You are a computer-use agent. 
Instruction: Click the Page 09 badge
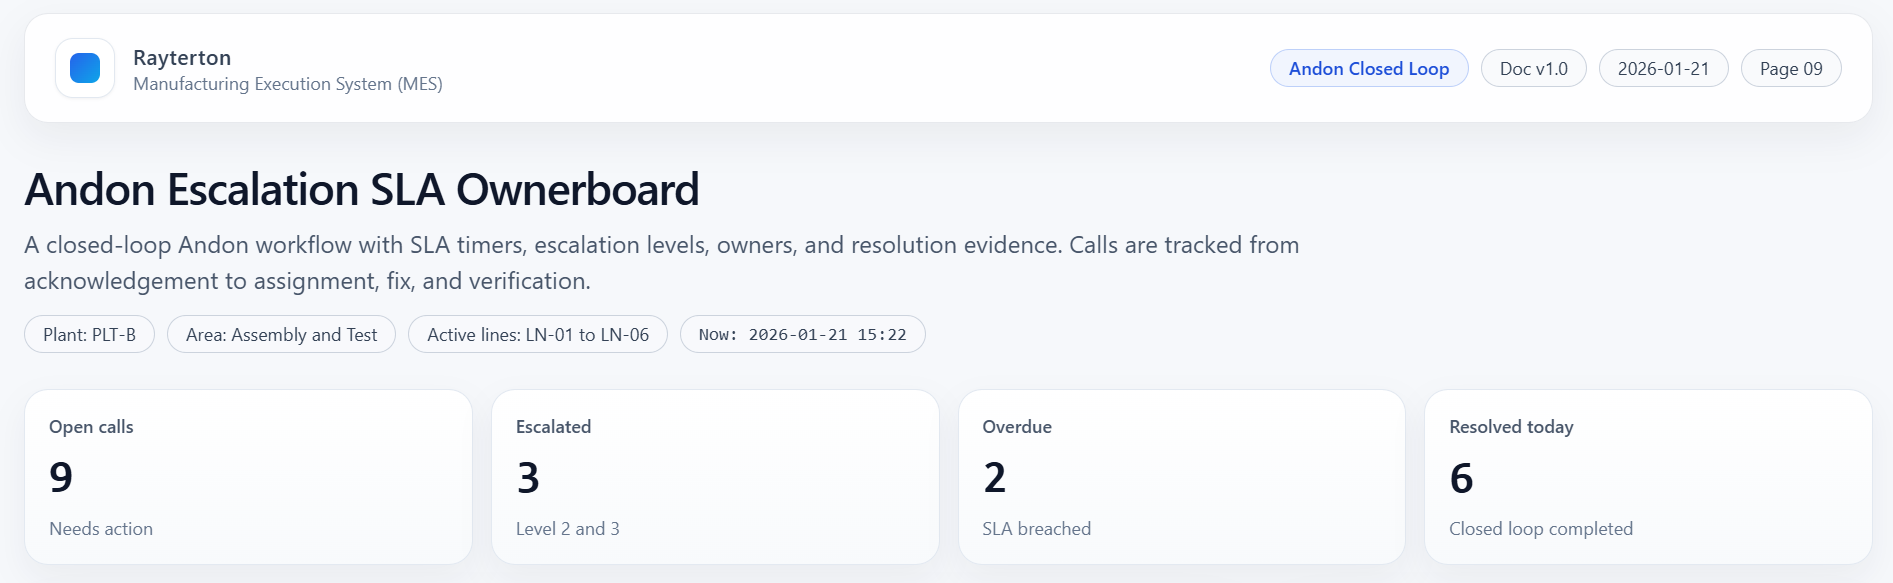pyautogui.click(x=1790, y=69)
